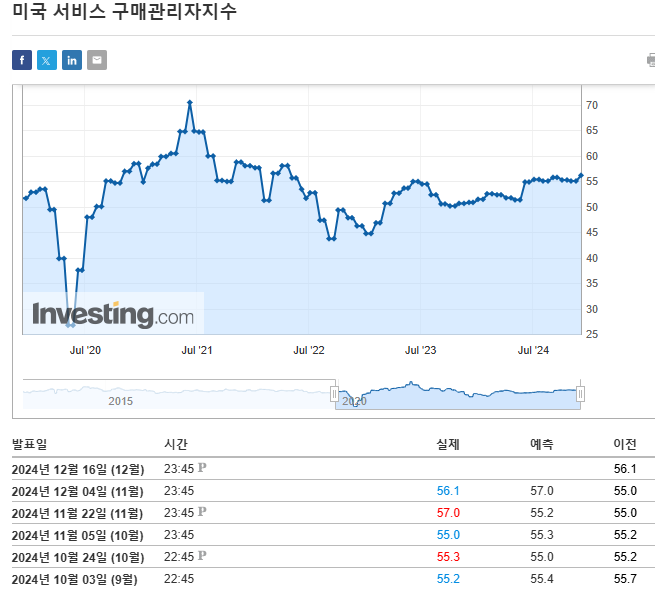Viewport: 655px width, 596px height.
Task: Click the chart's highest peak data point
Action: pyautogui.click(x=189, y=103)
